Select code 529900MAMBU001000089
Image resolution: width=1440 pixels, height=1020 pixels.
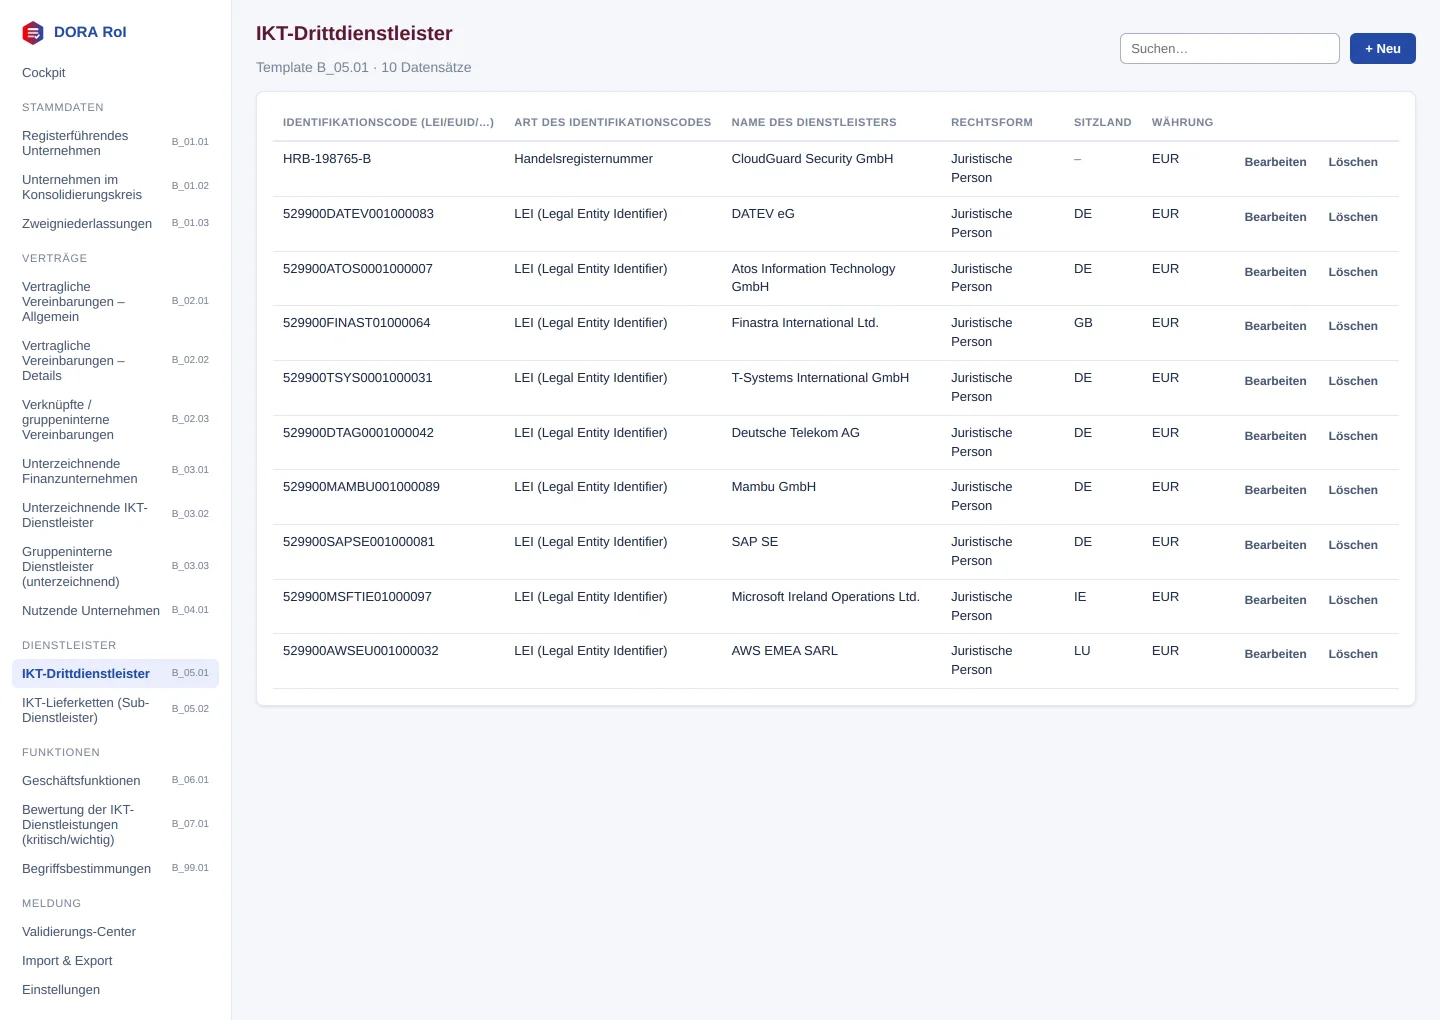pyautogui.click(x=361, y=487)
